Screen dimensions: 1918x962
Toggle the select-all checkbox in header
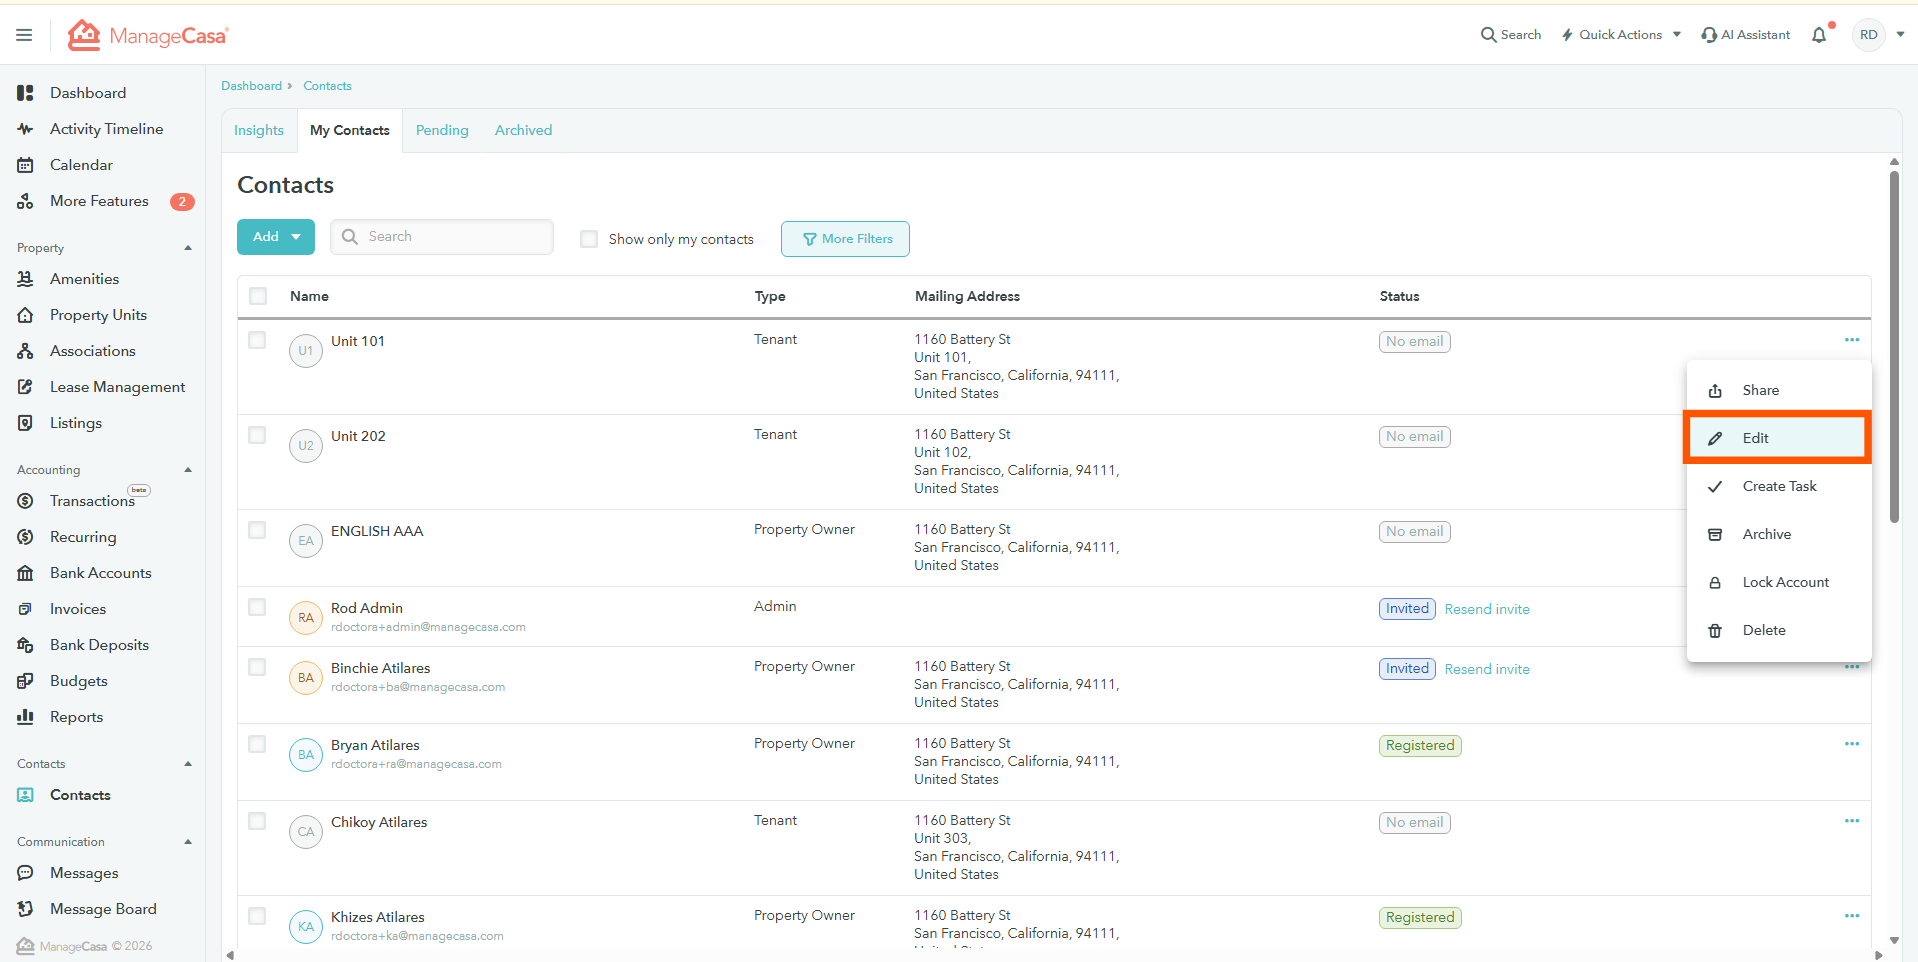(x=258, y=296)
